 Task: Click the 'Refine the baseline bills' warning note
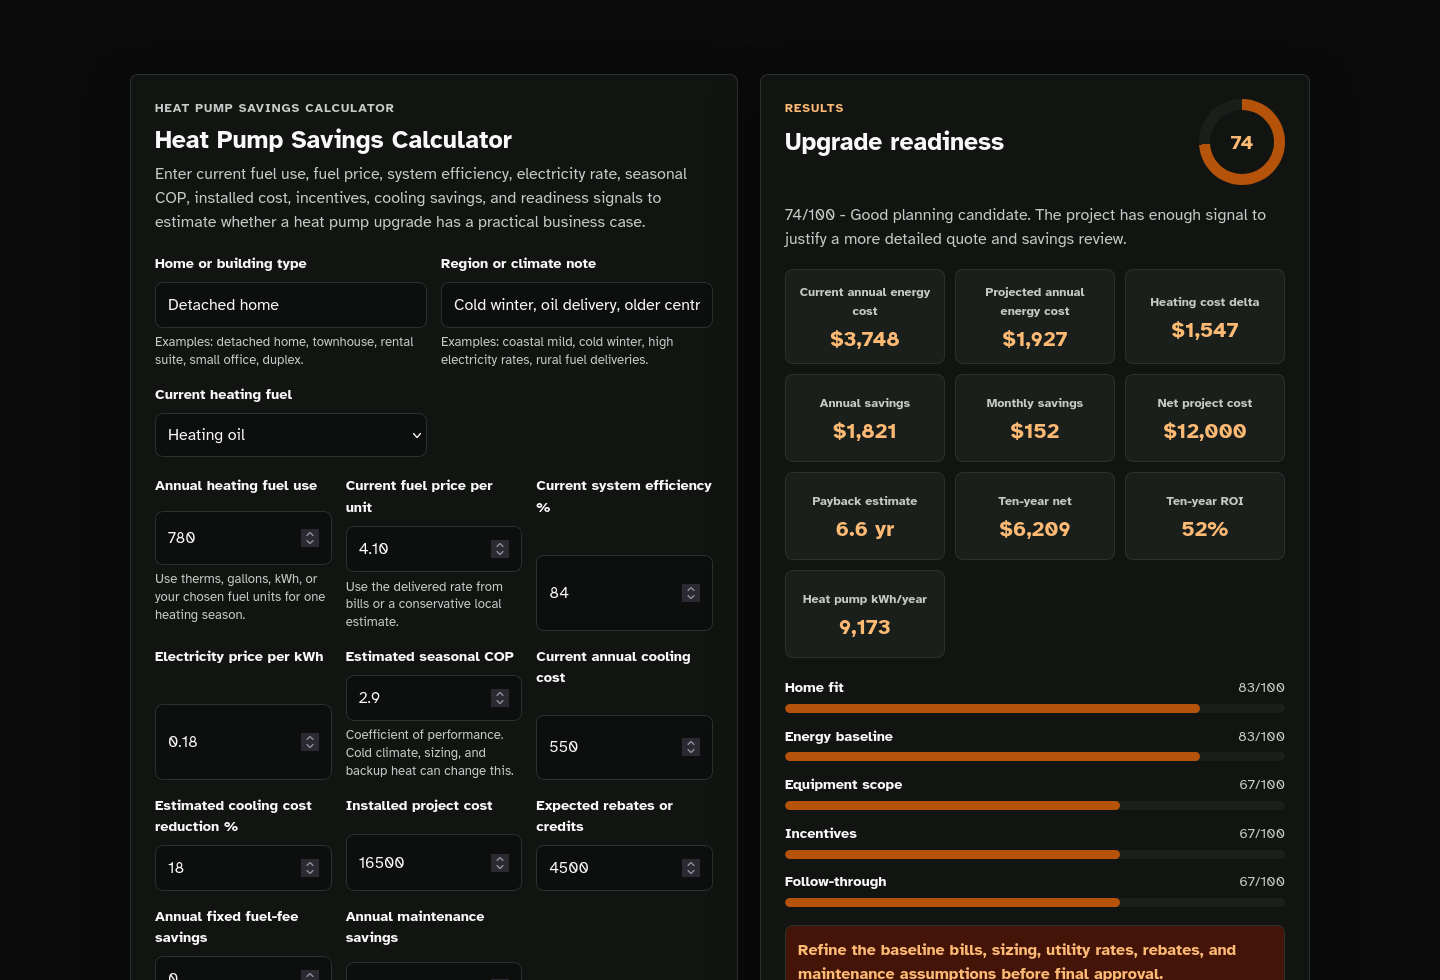tap(1035, 955)
